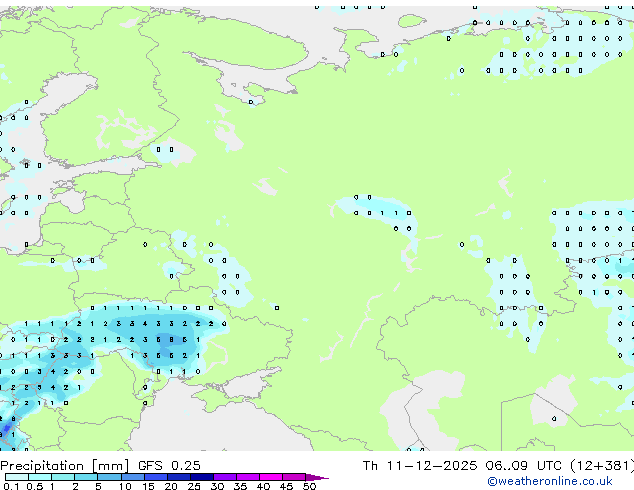The width and height of the screenshot is (634, 490).
Task: Click the legend label '0.1'
Action: (x=11, y=486)
